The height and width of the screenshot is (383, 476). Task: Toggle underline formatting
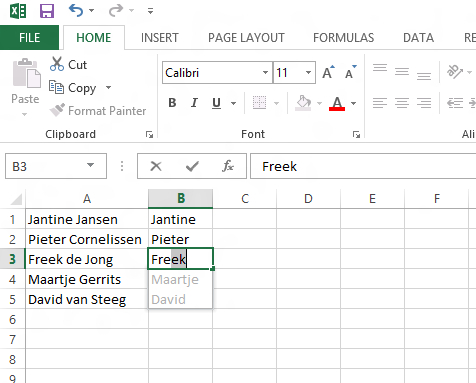tap(216, 103)
